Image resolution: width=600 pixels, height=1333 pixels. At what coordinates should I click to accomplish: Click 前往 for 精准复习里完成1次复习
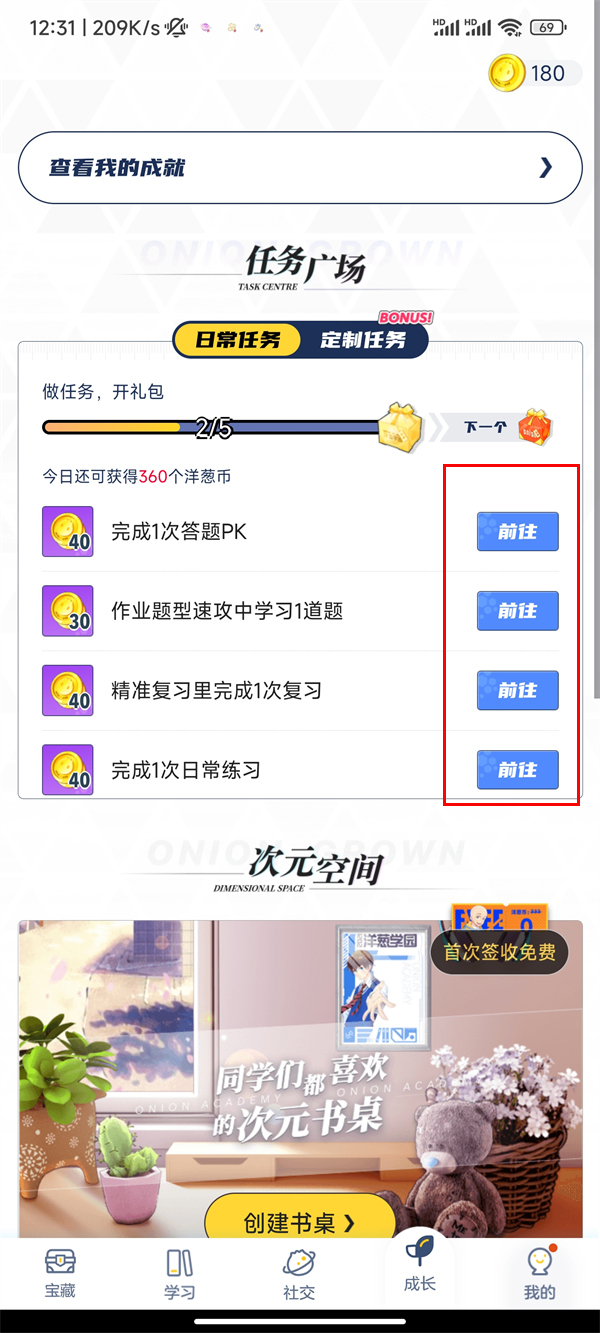pyautogui.click(x=518, y=691)
